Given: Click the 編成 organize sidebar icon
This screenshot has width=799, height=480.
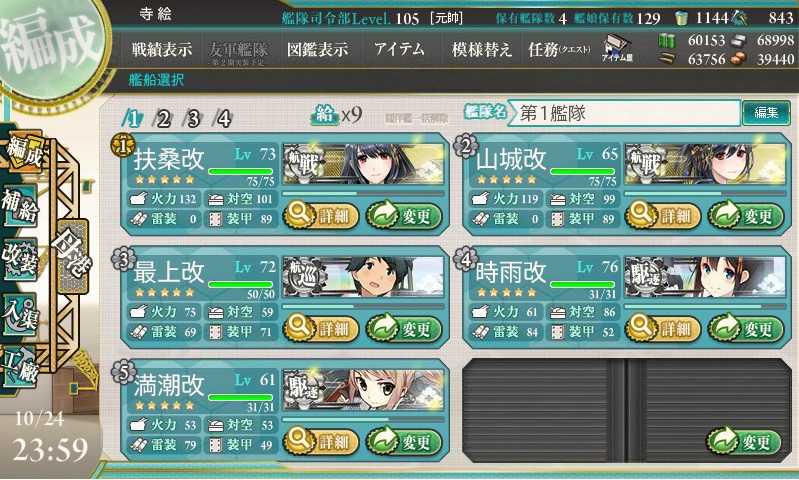Looking at the screenshot, I should coord(24,152).
